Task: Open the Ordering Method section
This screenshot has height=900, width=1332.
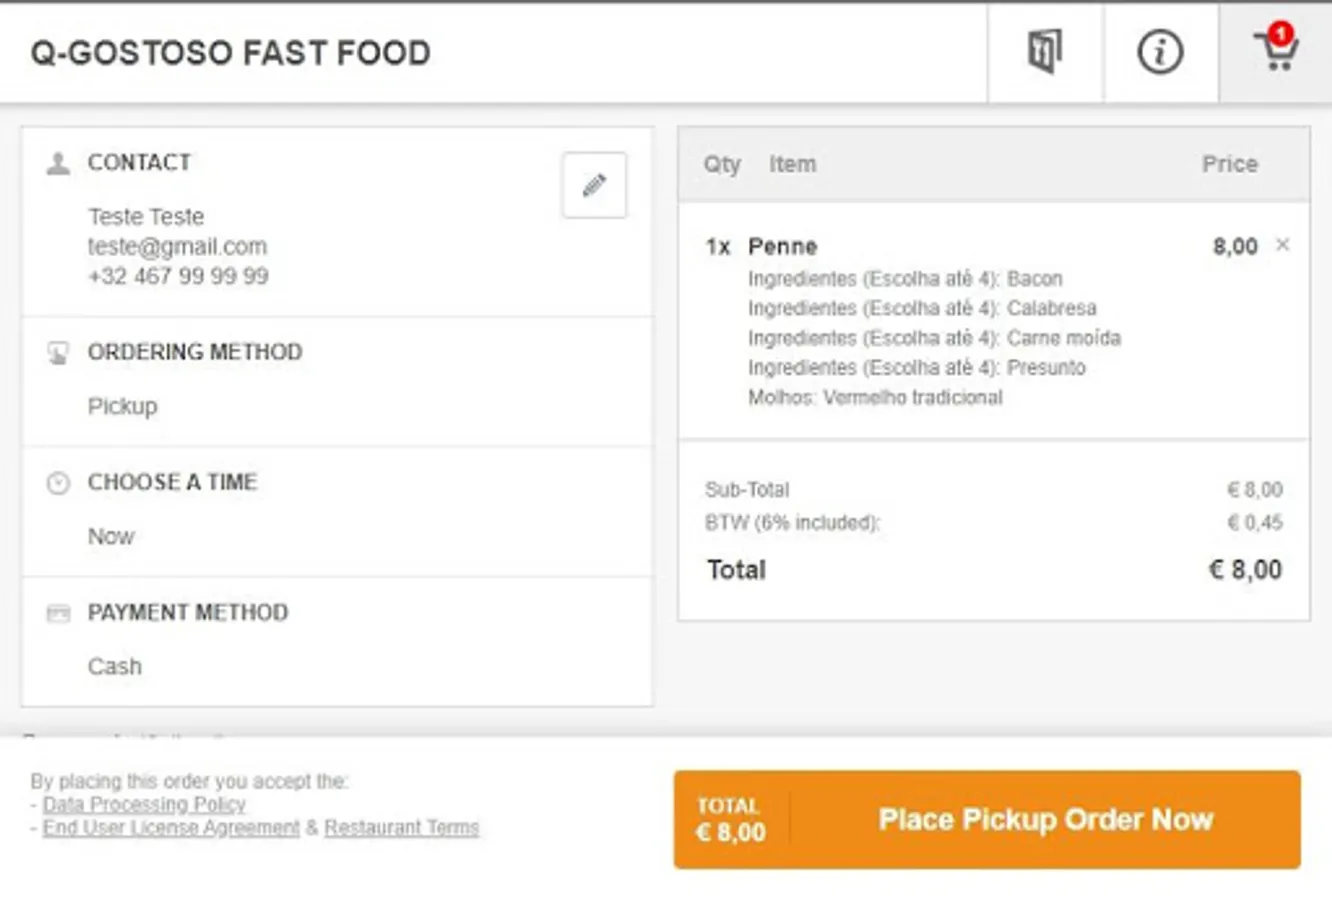Action: (x=195, y=352)
